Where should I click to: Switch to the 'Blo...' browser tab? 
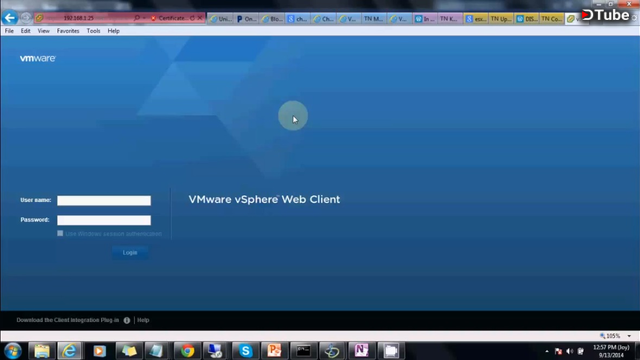coord(272,19)
